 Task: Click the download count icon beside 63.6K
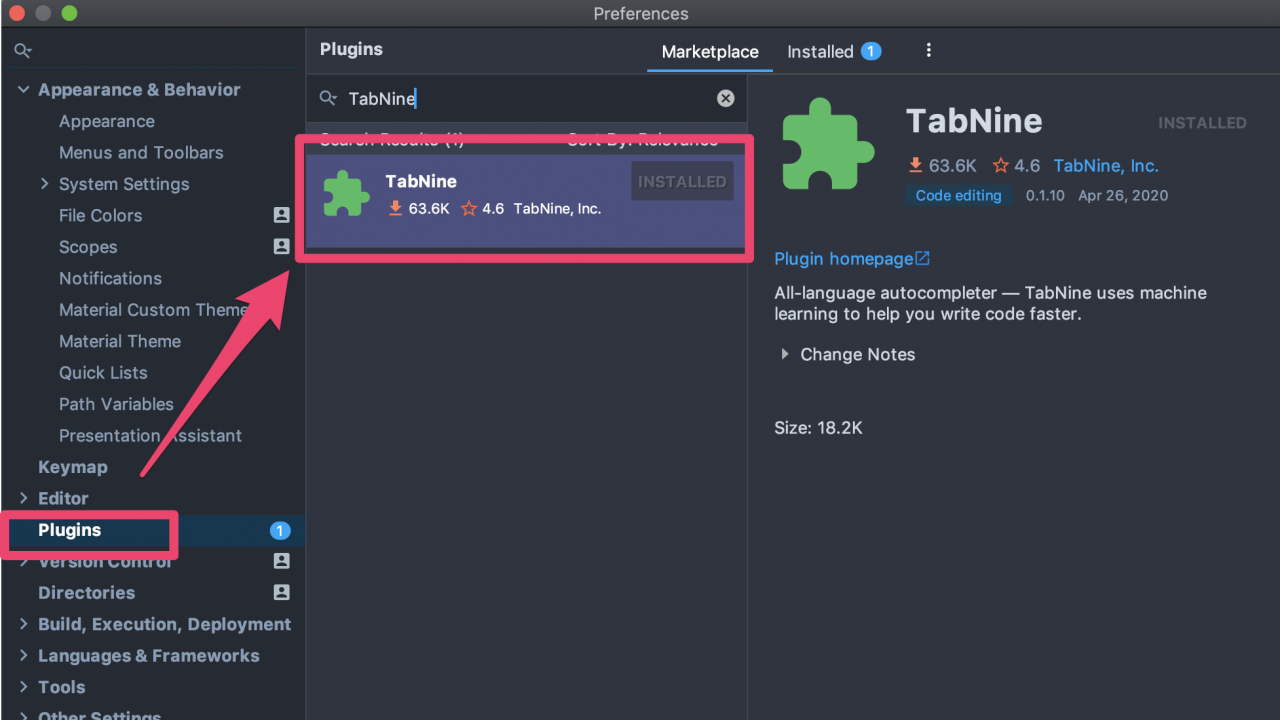(x=917, y=165)
